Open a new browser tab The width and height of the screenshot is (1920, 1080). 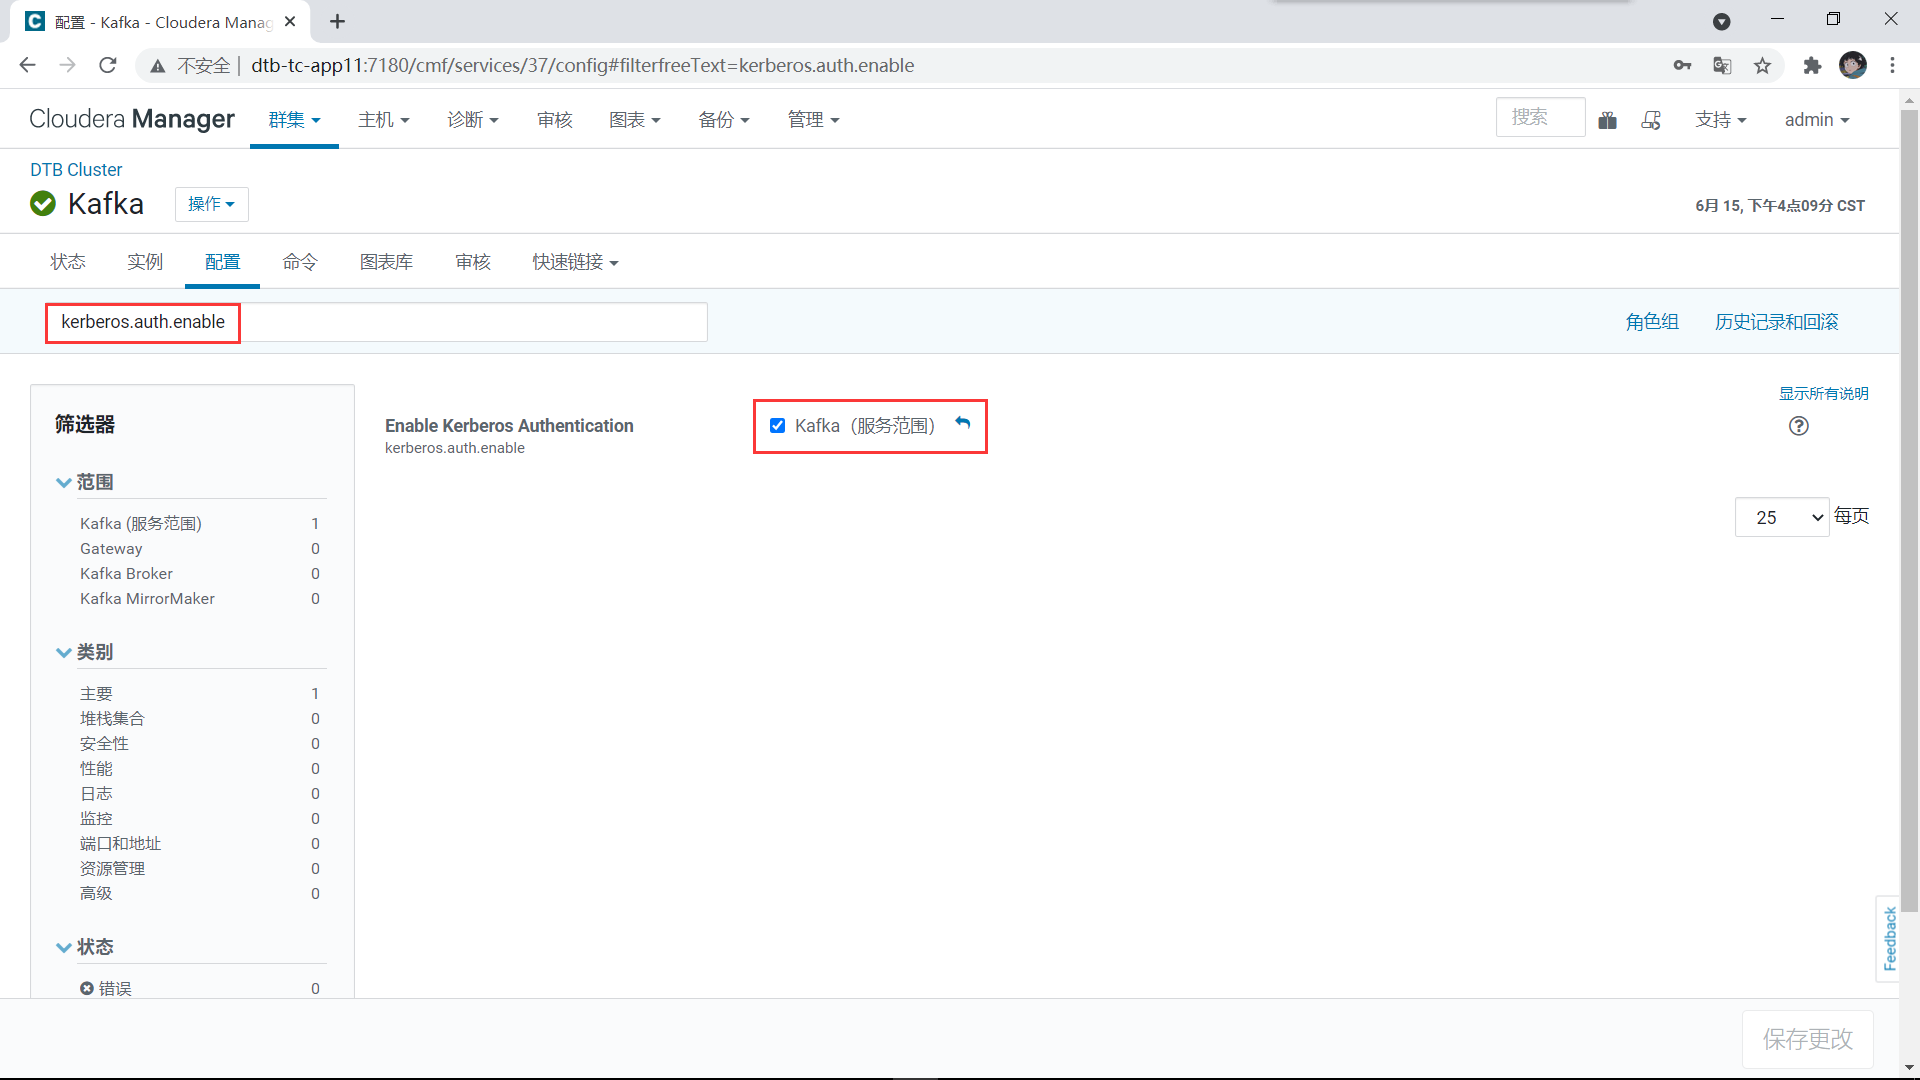tap(338, 21)
